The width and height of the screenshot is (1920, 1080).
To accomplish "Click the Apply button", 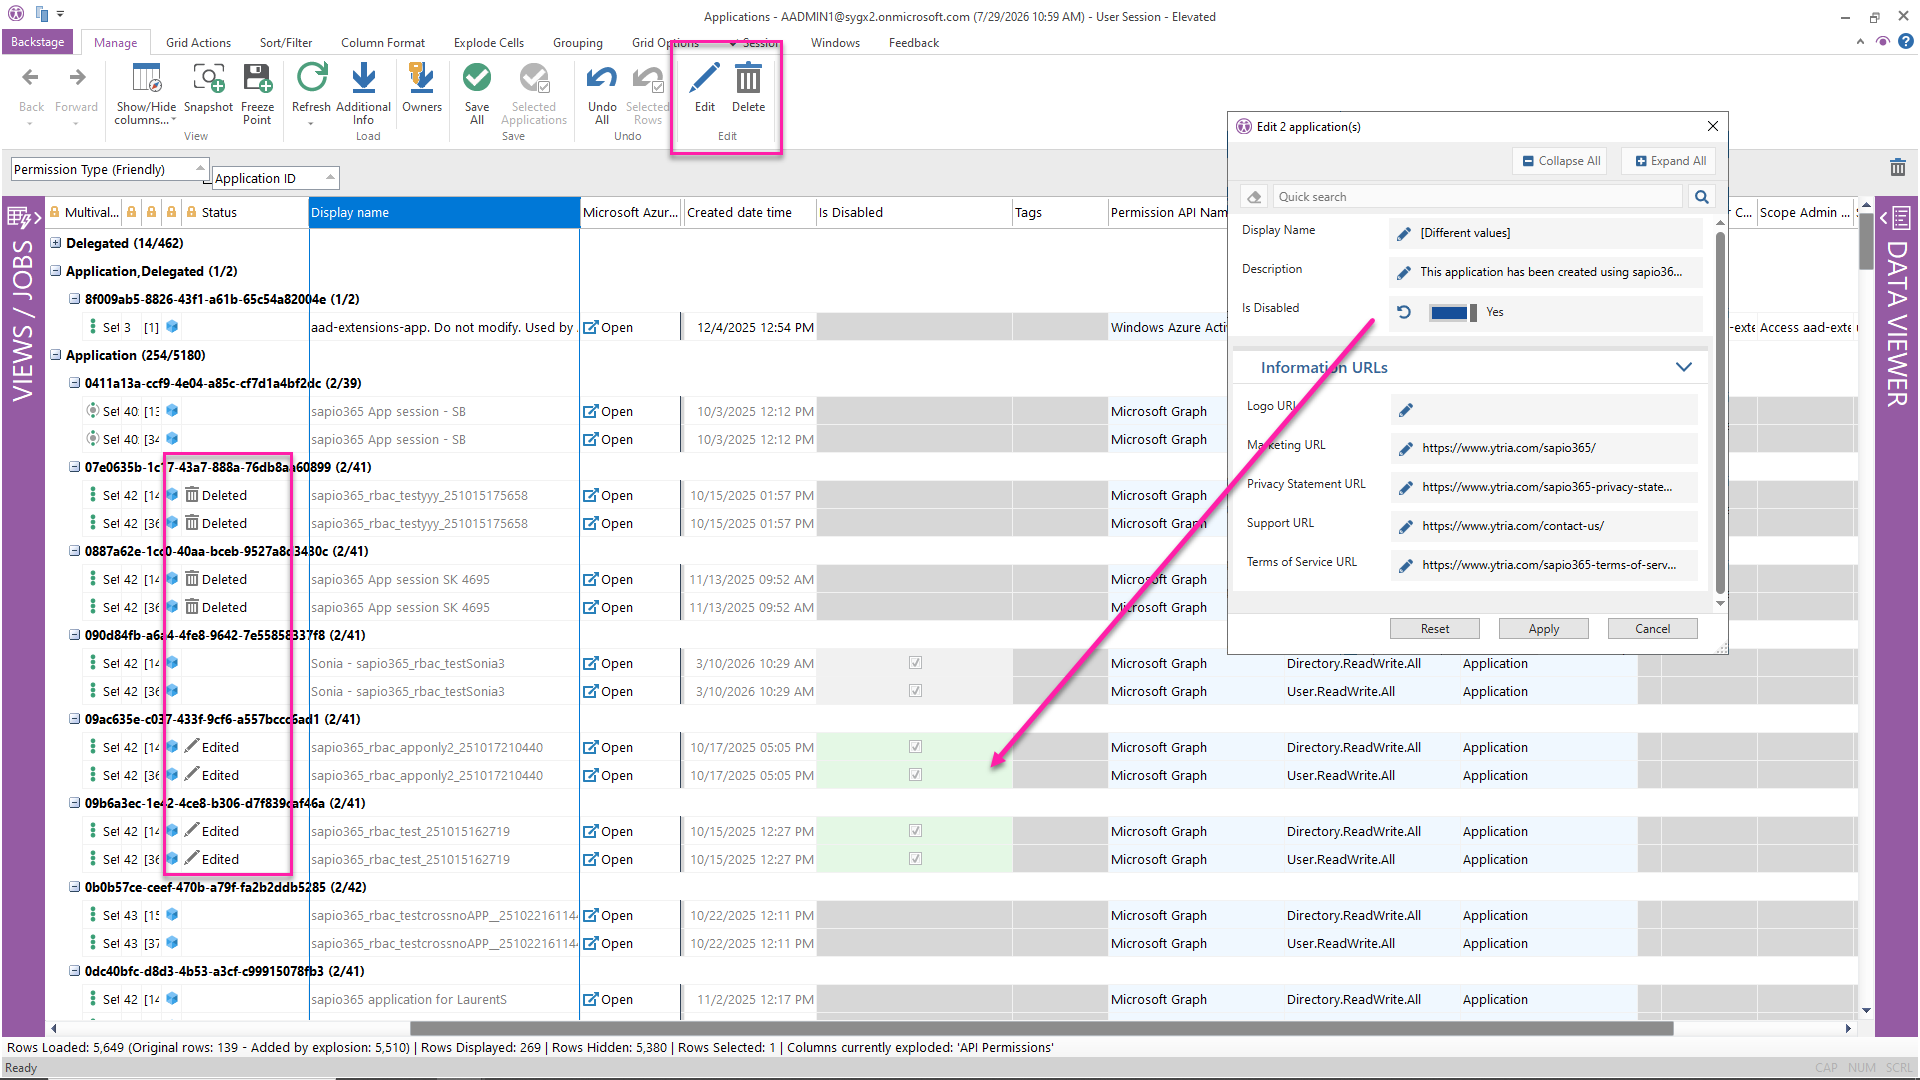I will point(1543,629).
